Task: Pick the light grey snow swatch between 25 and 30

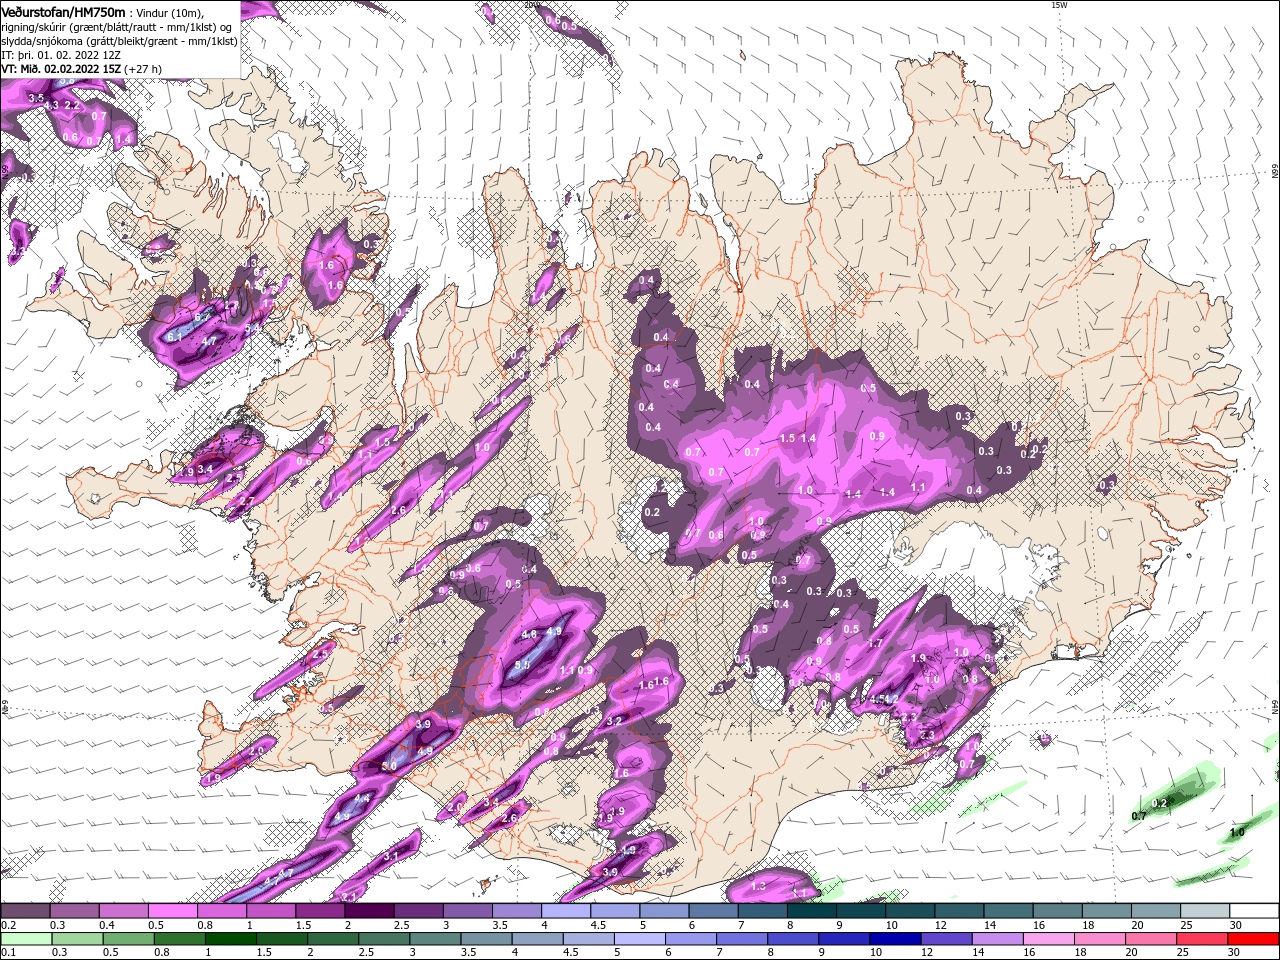Action: click(1206, 911)
